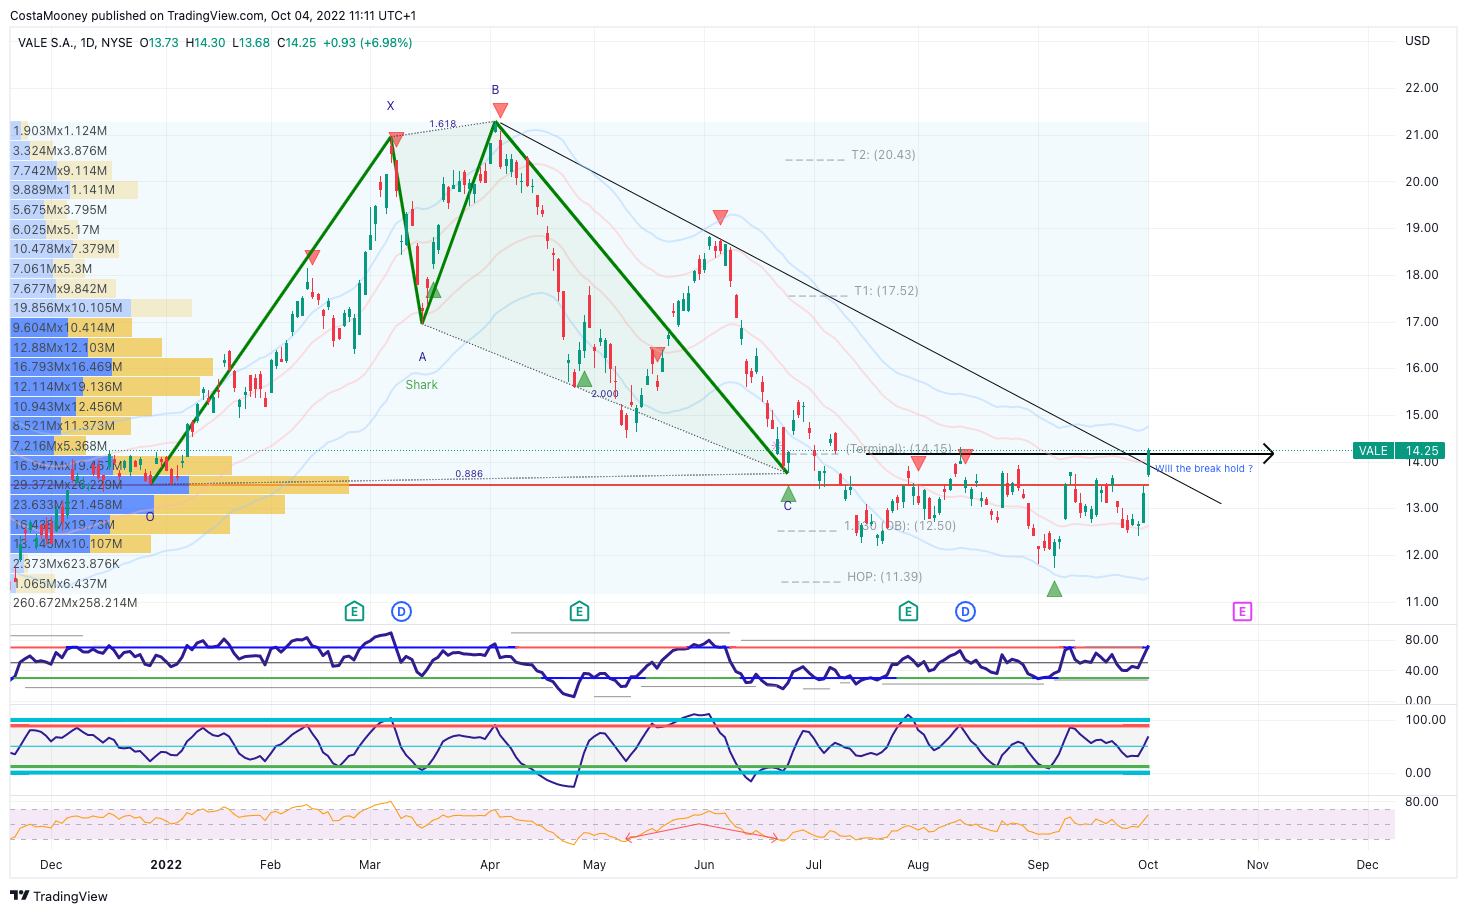This screenshot has width=1467, height=913.
Task: Click the 1.903Mx1.124M volume profile row
Action: click(x=60, y=131)
